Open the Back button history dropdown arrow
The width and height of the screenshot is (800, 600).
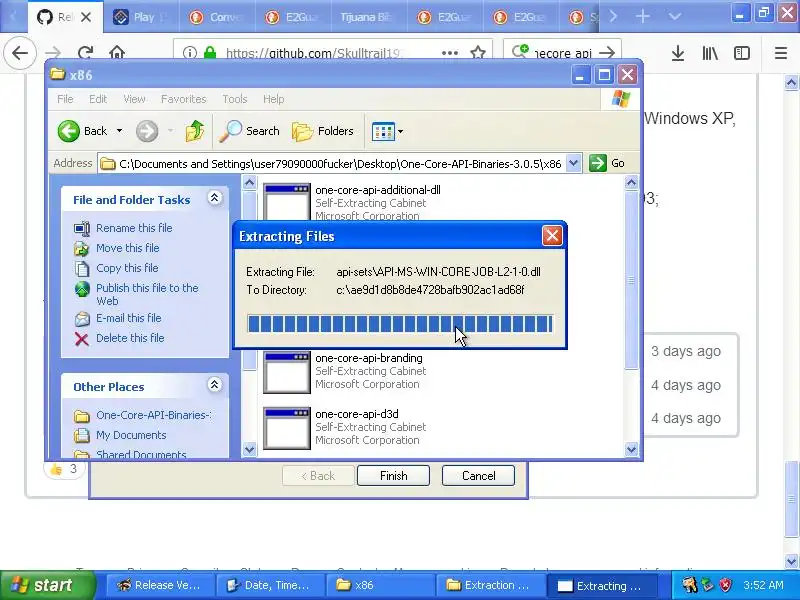(x=119, y=131)
